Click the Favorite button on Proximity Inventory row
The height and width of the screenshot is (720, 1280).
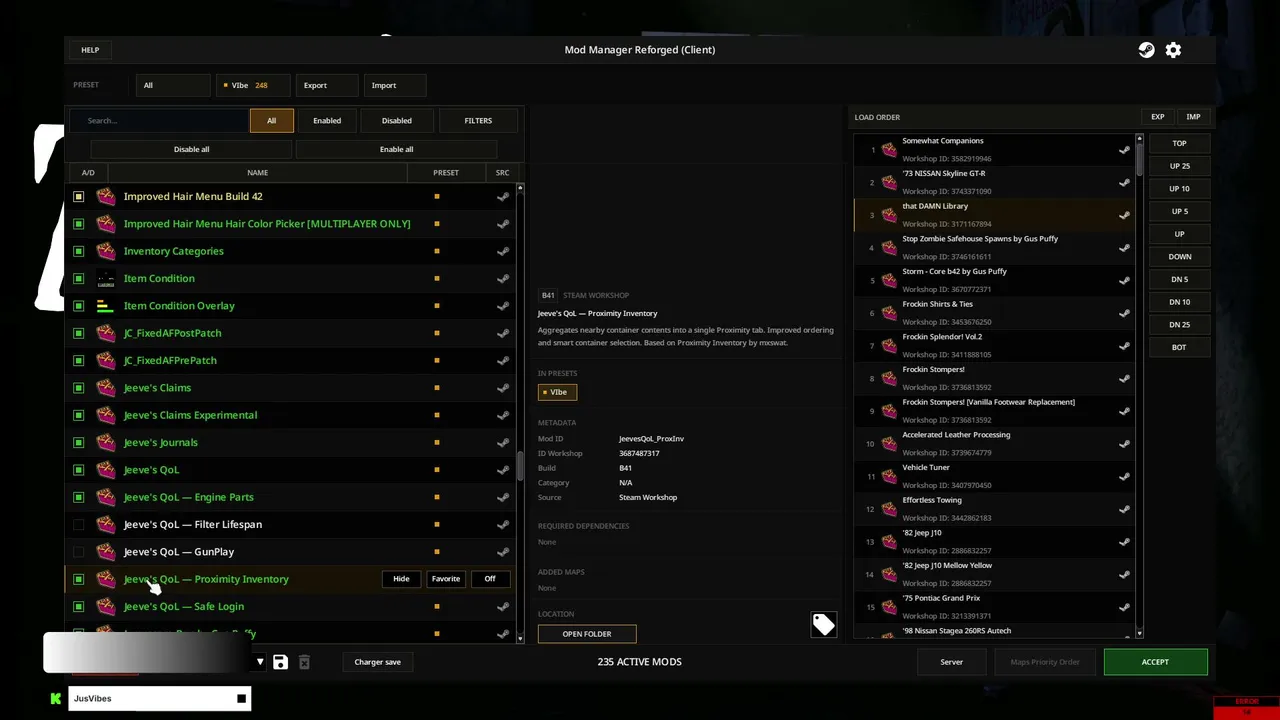coord(446,579)
